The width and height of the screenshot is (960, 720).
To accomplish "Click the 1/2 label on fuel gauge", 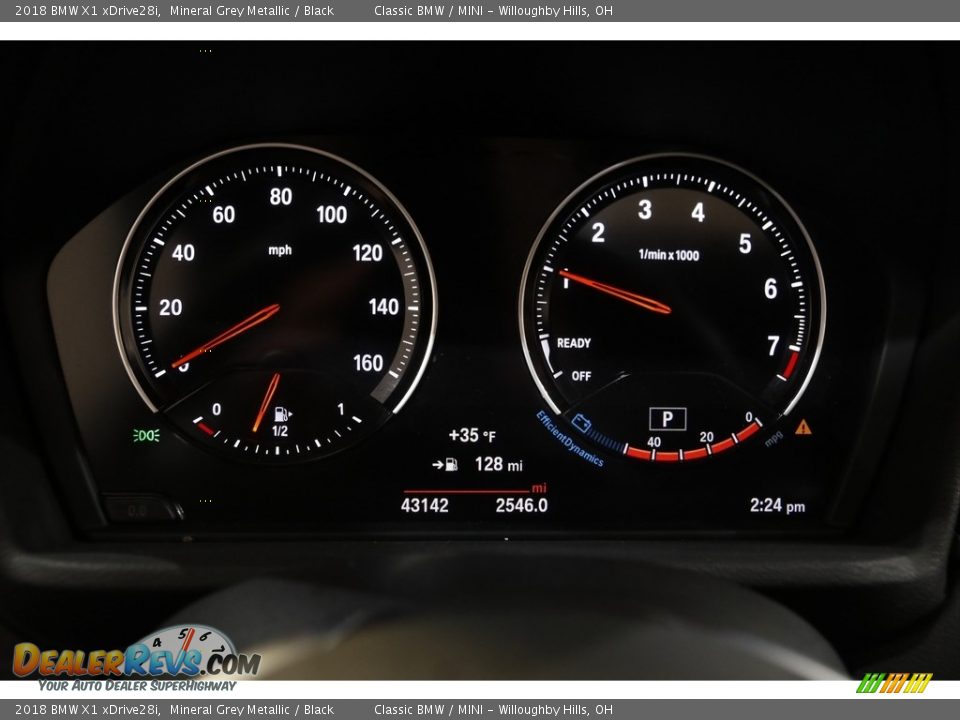I will pyautogui.click(x=280, y=431).
